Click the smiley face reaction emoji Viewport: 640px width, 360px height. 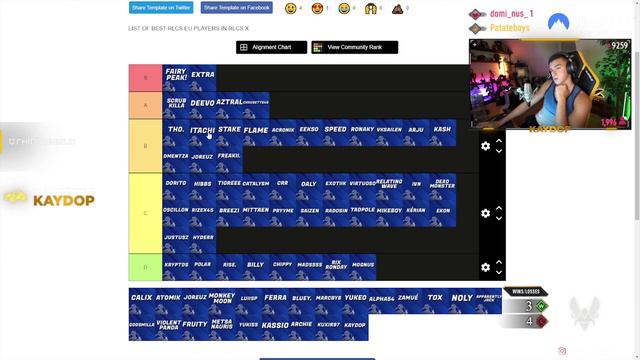[x=291, y=8]
